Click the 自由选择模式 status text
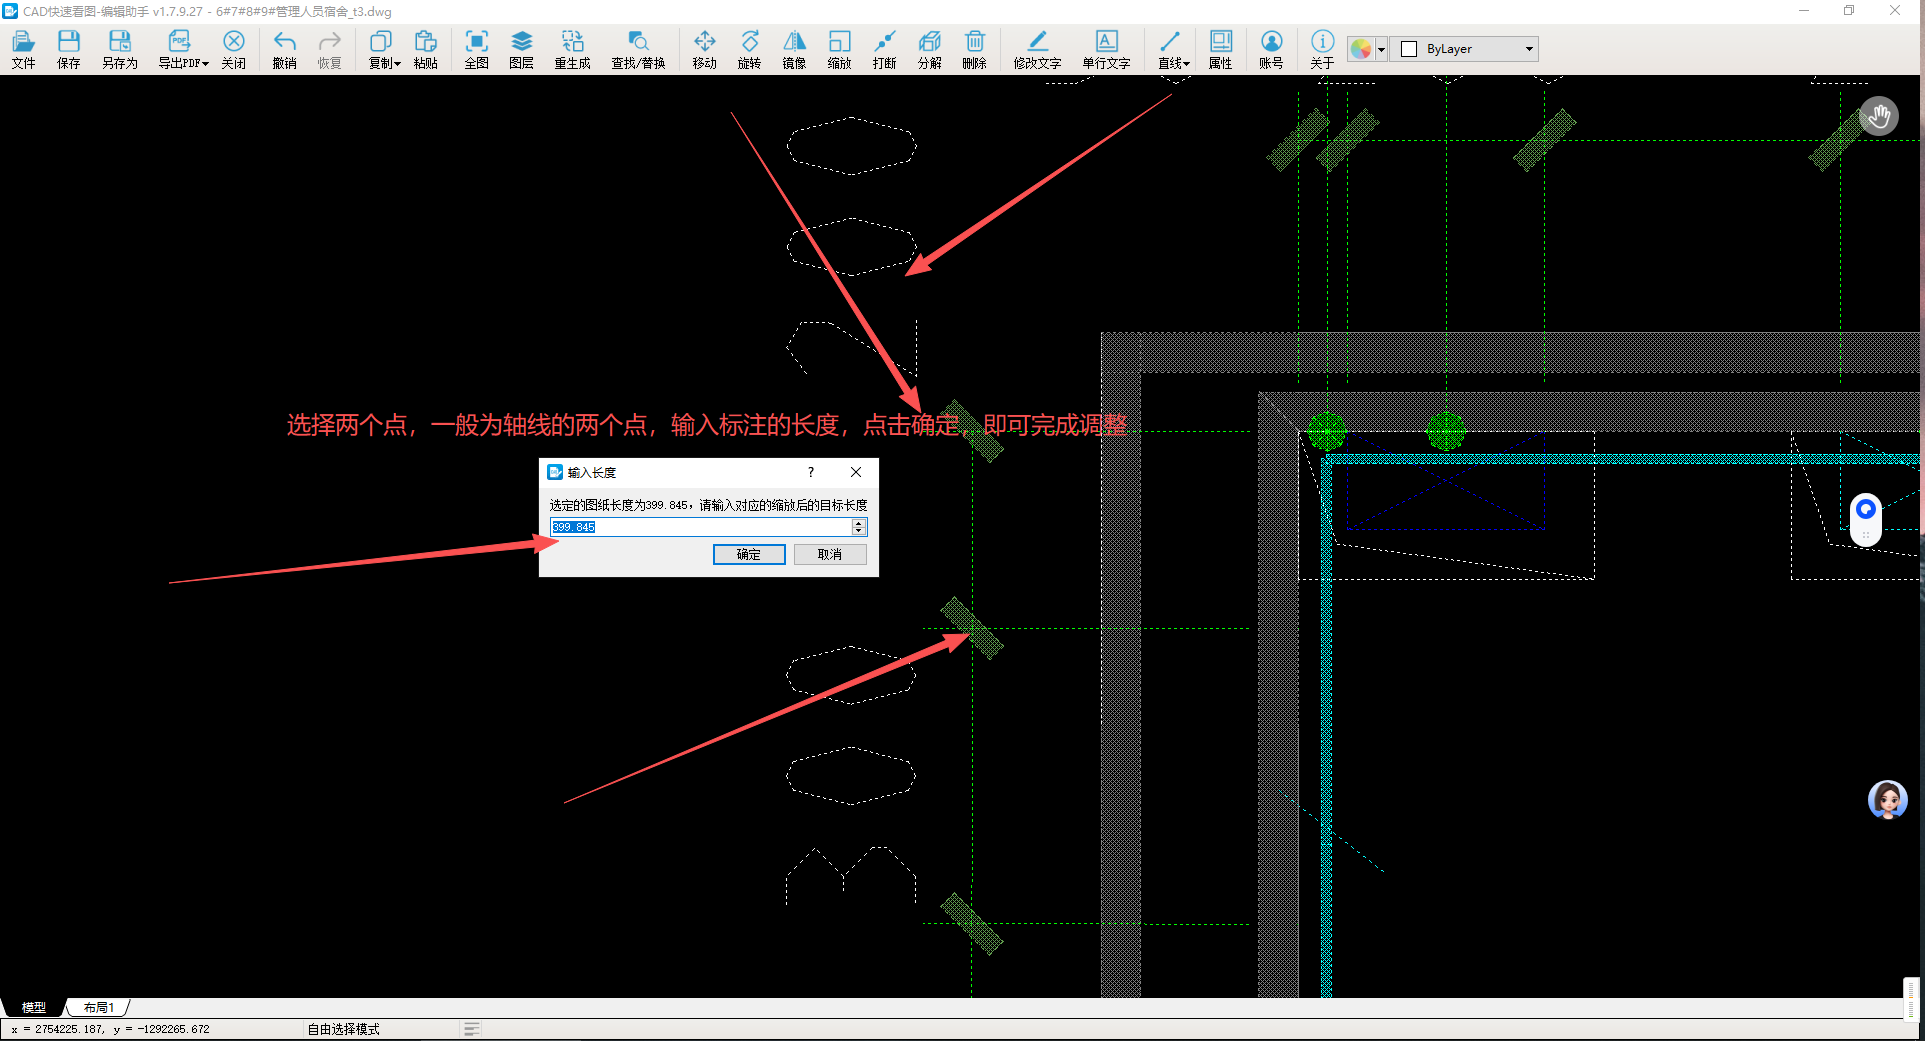1925x1041 pixels. tap(343, 1029)
